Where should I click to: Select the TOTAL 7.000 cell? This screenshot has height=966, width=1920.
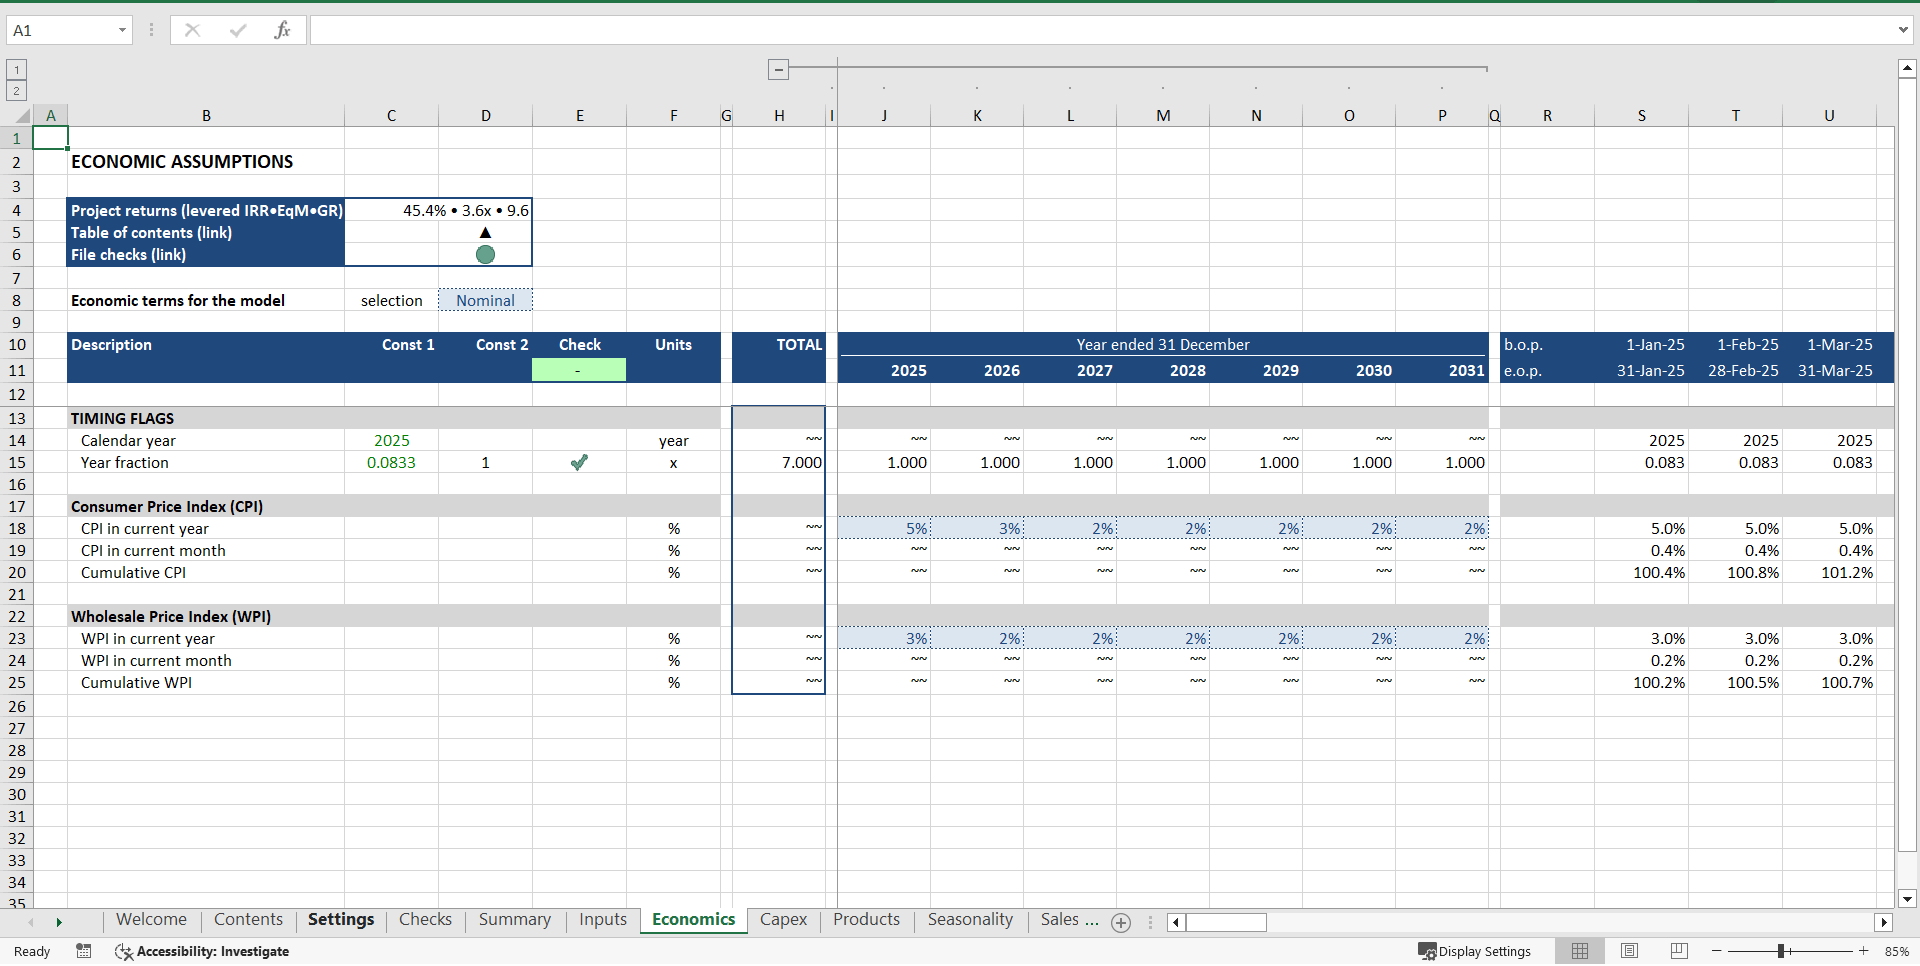779,462
